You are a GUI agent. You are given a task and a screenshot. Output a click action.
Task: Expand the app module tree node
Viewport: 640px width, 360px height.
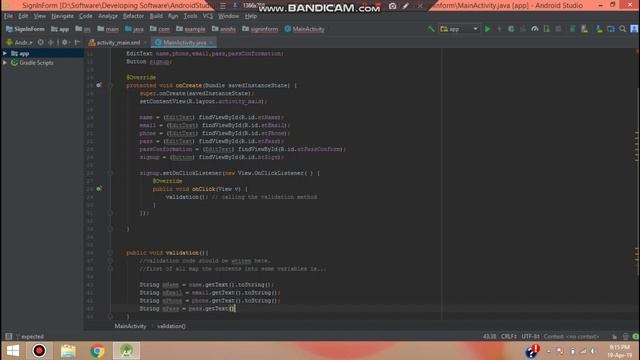pos(5,53)
